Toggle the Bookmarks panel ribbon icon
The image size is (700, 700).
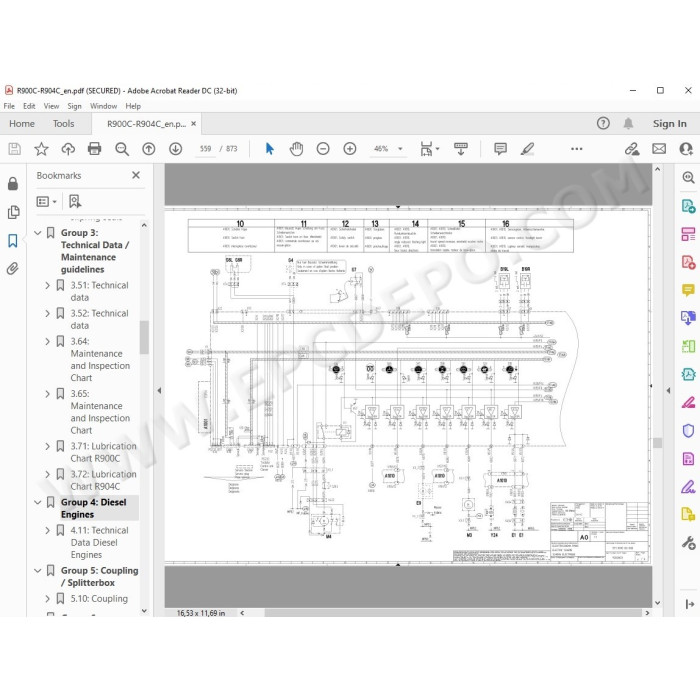(13, 241)
